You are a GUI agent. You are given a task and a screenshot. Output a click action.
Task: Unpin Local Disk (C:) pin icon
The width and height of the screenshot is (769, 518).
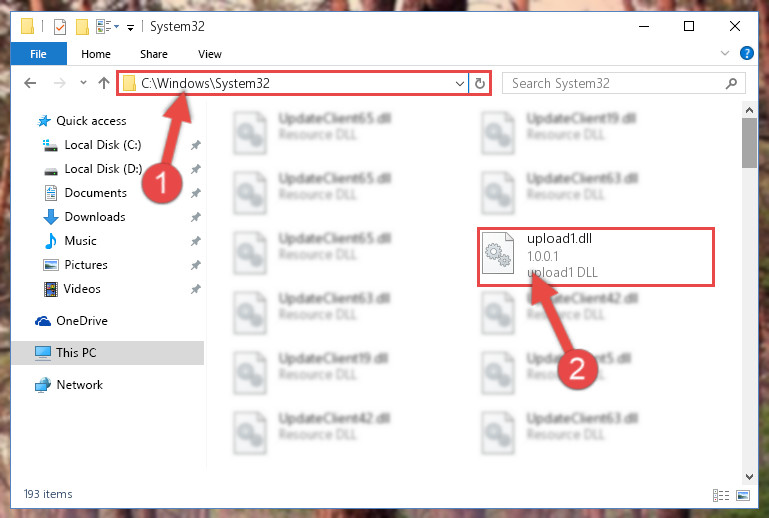[x=196, y=145]
